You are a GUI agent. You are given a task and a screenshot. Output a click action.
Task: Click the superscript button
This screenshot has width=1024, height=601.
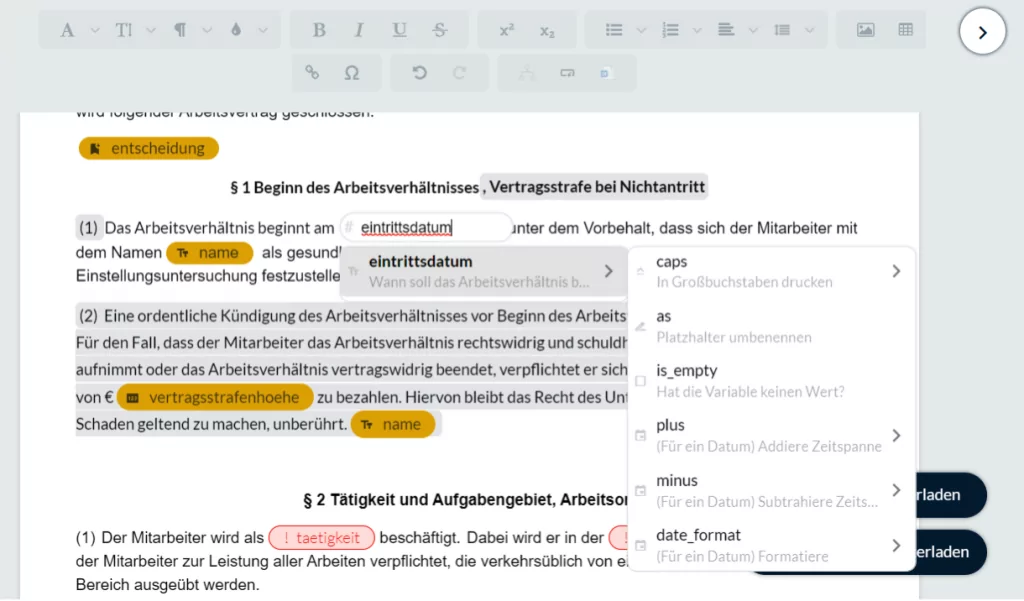(x=506, y=30)
